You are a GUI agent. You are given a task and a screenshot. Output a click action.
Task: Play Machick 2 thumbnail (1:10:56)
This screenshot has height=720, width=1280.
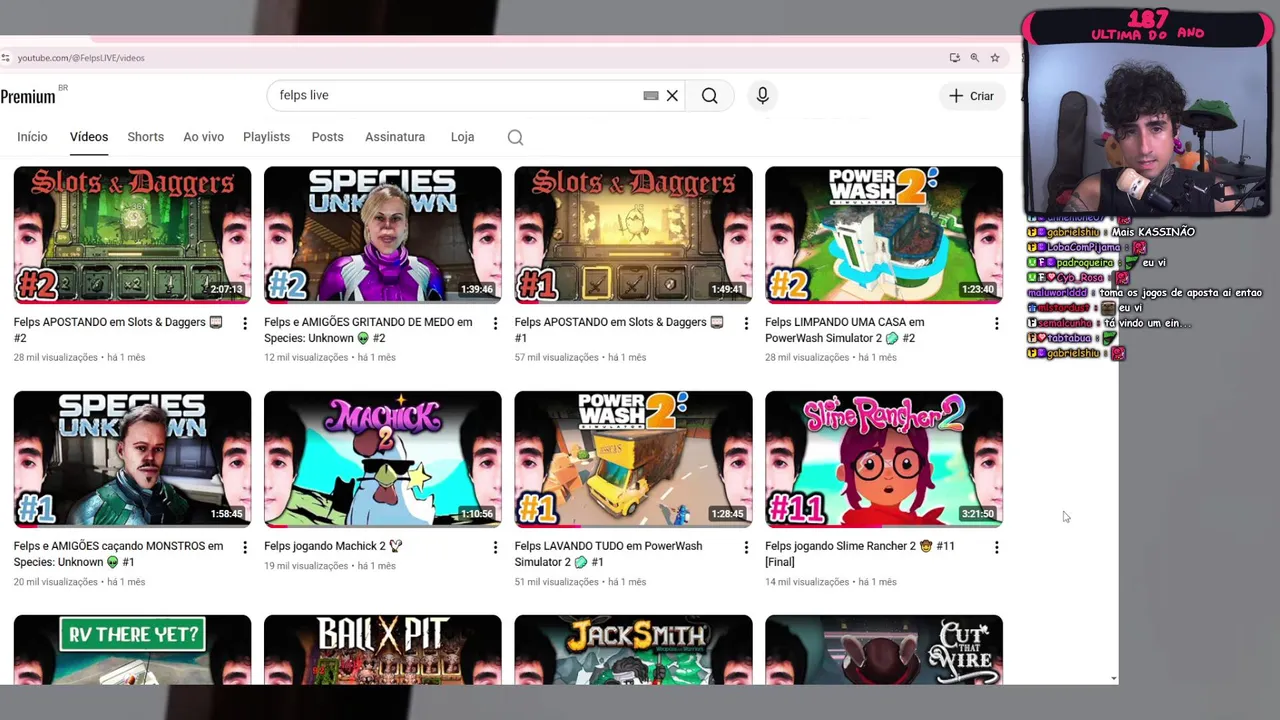(383, 458)
